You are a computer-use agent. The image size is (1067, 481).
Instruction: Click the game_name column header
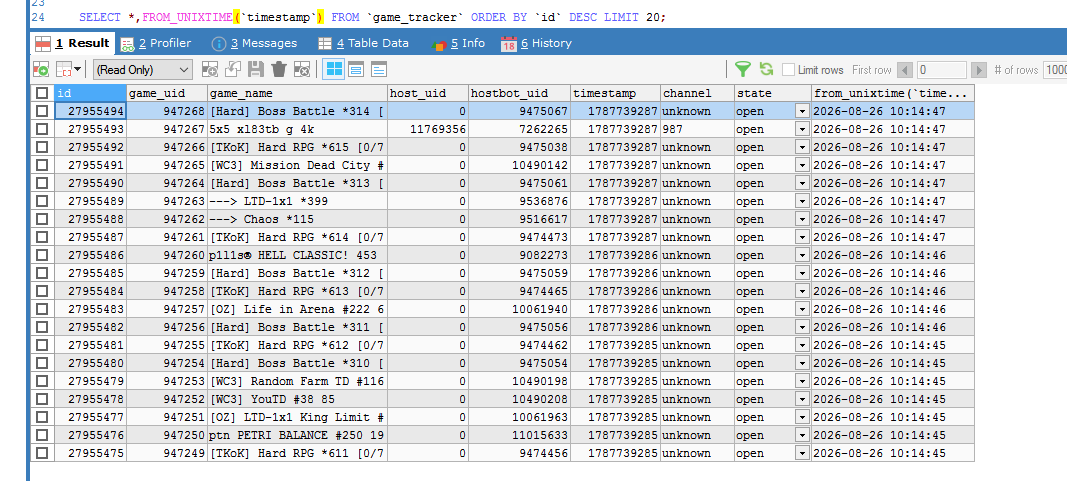(297, 93)
